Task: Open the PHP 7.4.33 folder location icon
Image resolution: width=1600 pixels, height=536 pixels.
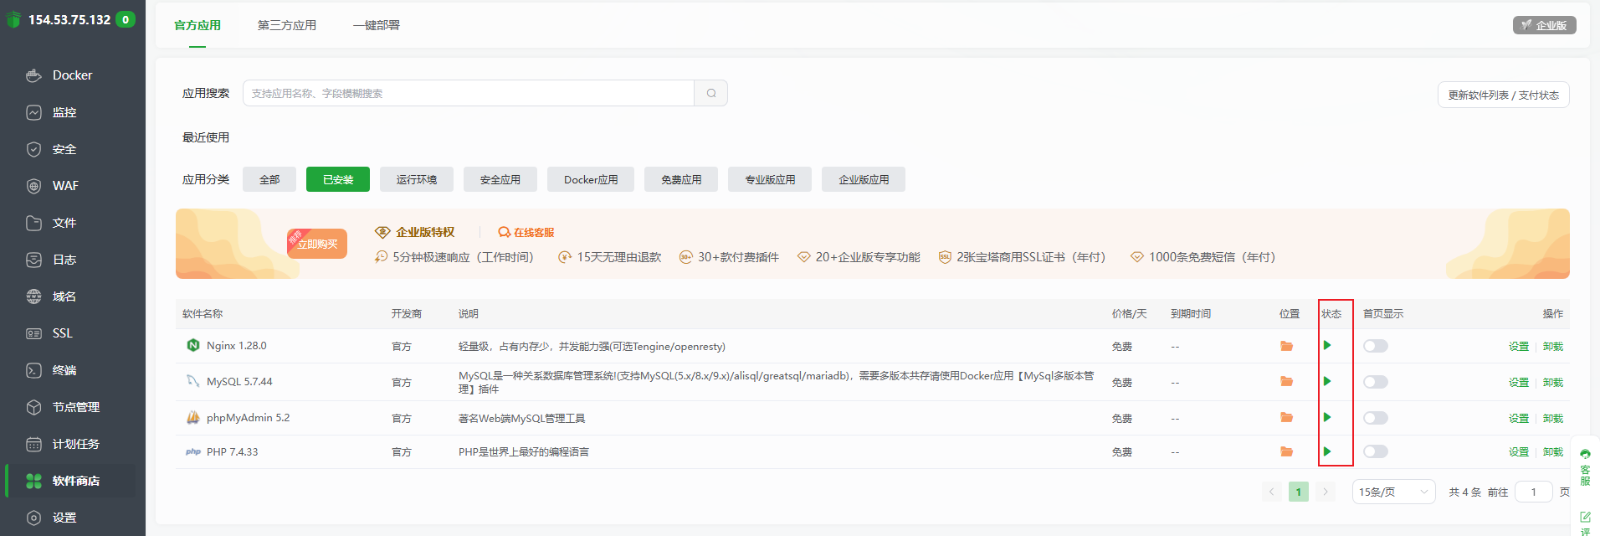Action: [1286, 452]
